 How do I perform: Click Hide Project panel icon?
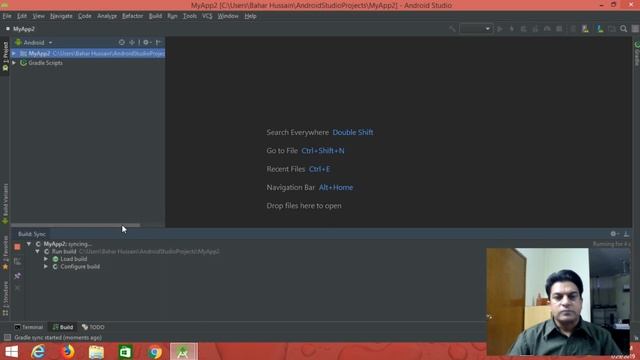pos(159,42)
